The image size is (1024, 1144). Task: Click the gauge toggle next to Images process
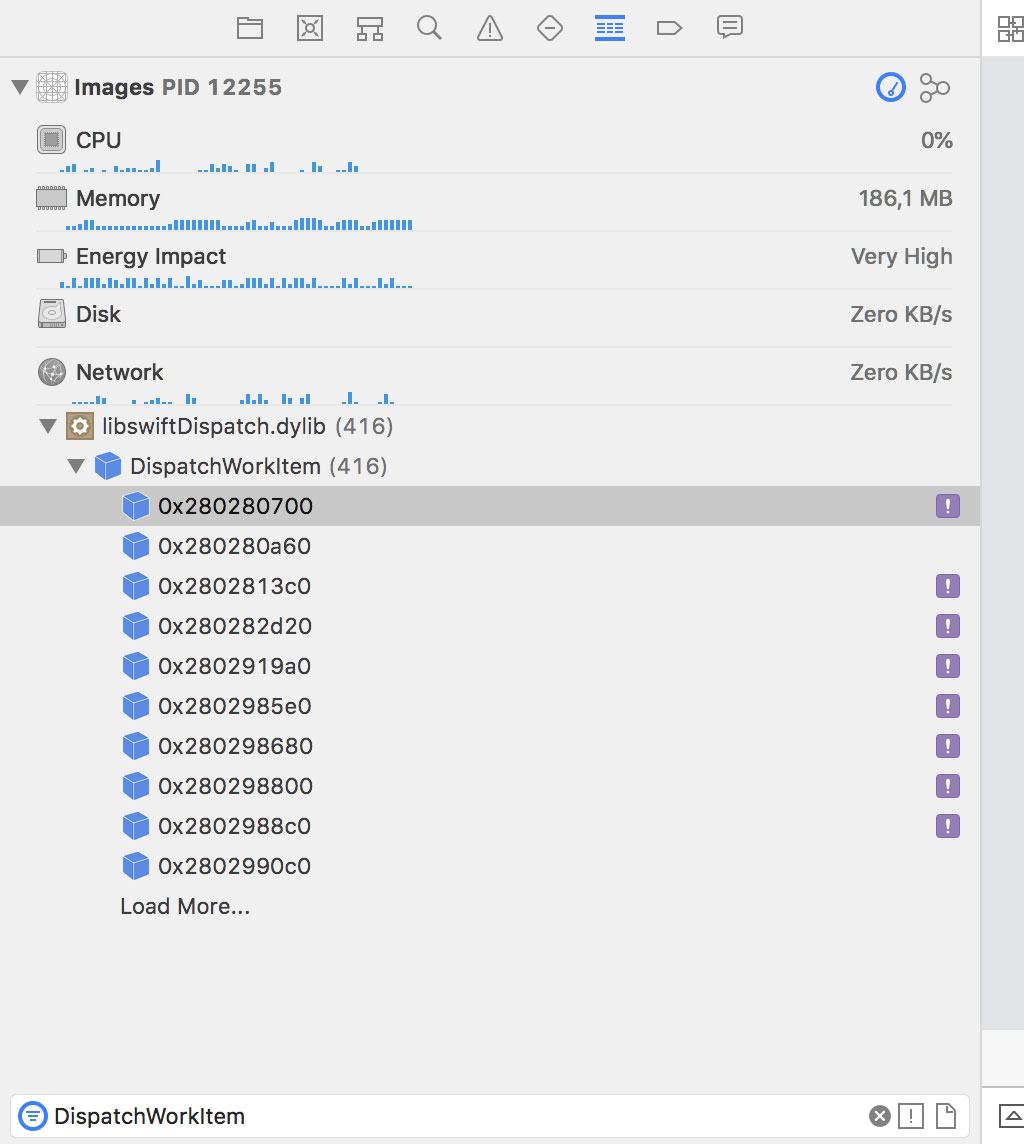pyautogui.click(x=891, y=88)
